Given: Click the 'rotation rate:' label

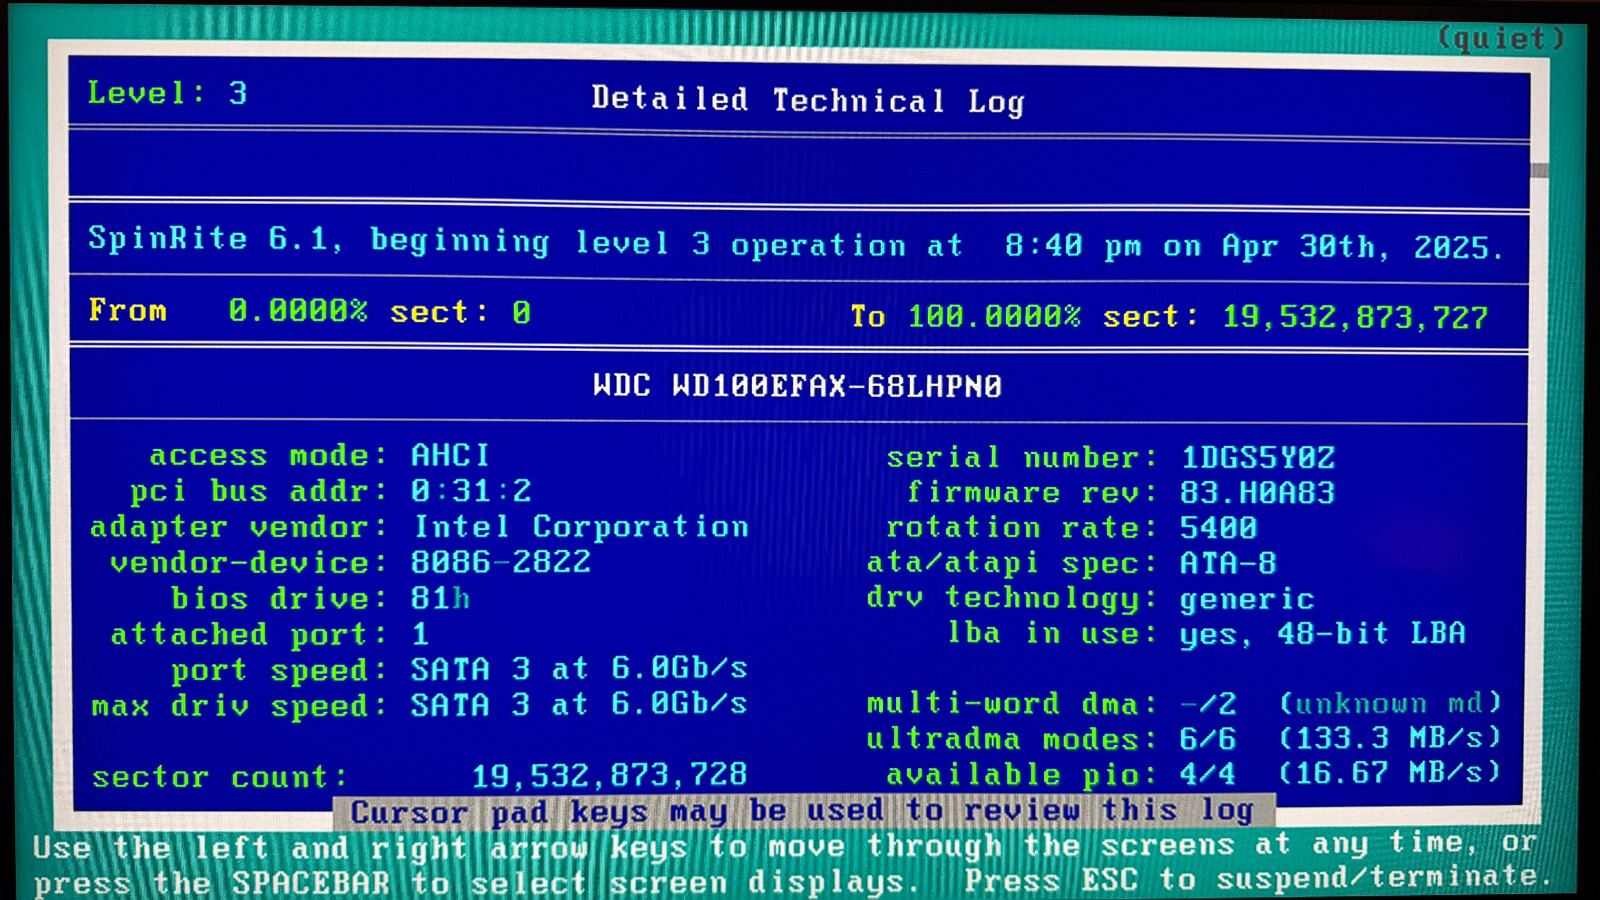Looking at the screenshot, I should click(1022, 528).
